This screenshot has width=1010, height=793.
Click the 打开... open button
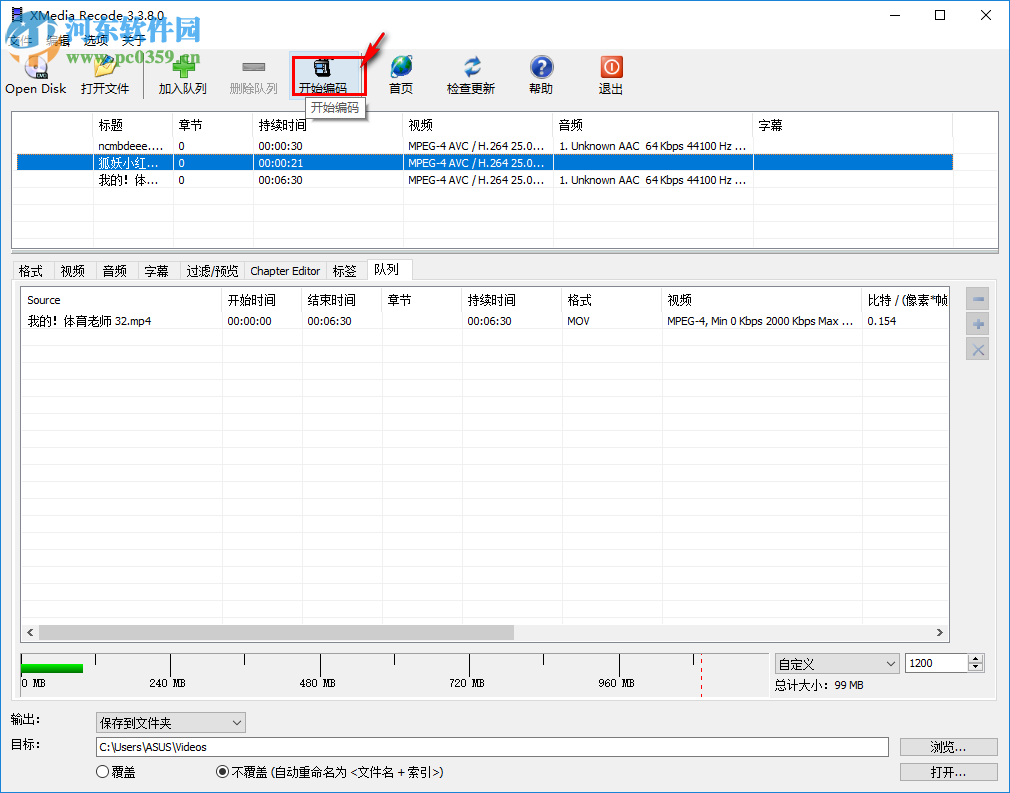click(x=948, y=771)
